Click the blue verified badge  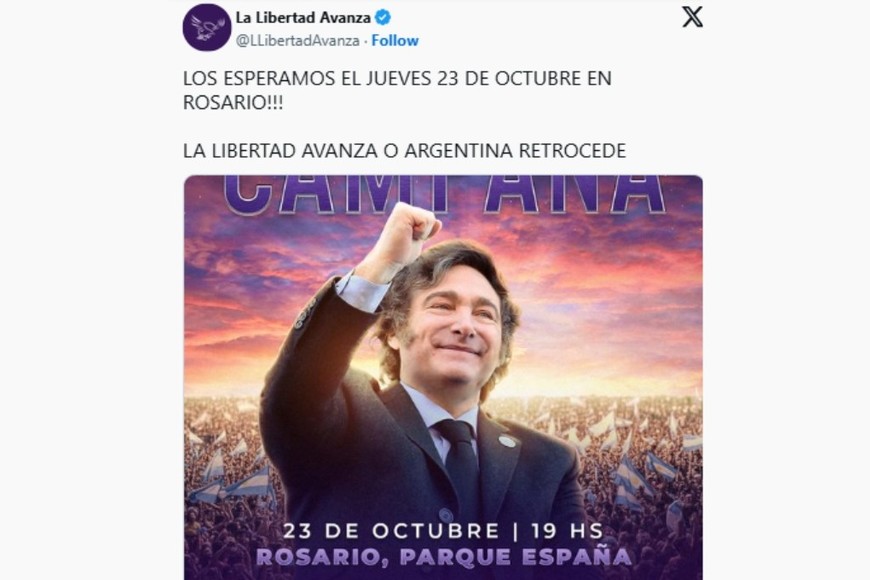pos(383,18)
